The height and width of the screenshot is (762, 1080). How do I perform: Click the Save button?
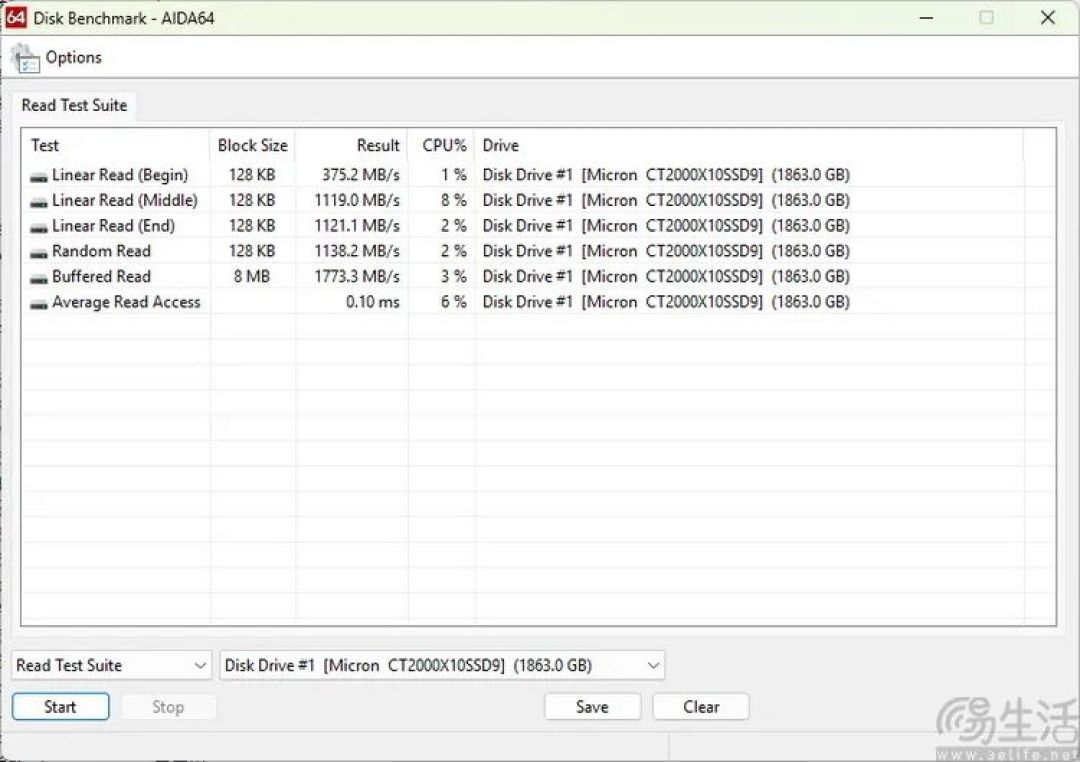592,707
